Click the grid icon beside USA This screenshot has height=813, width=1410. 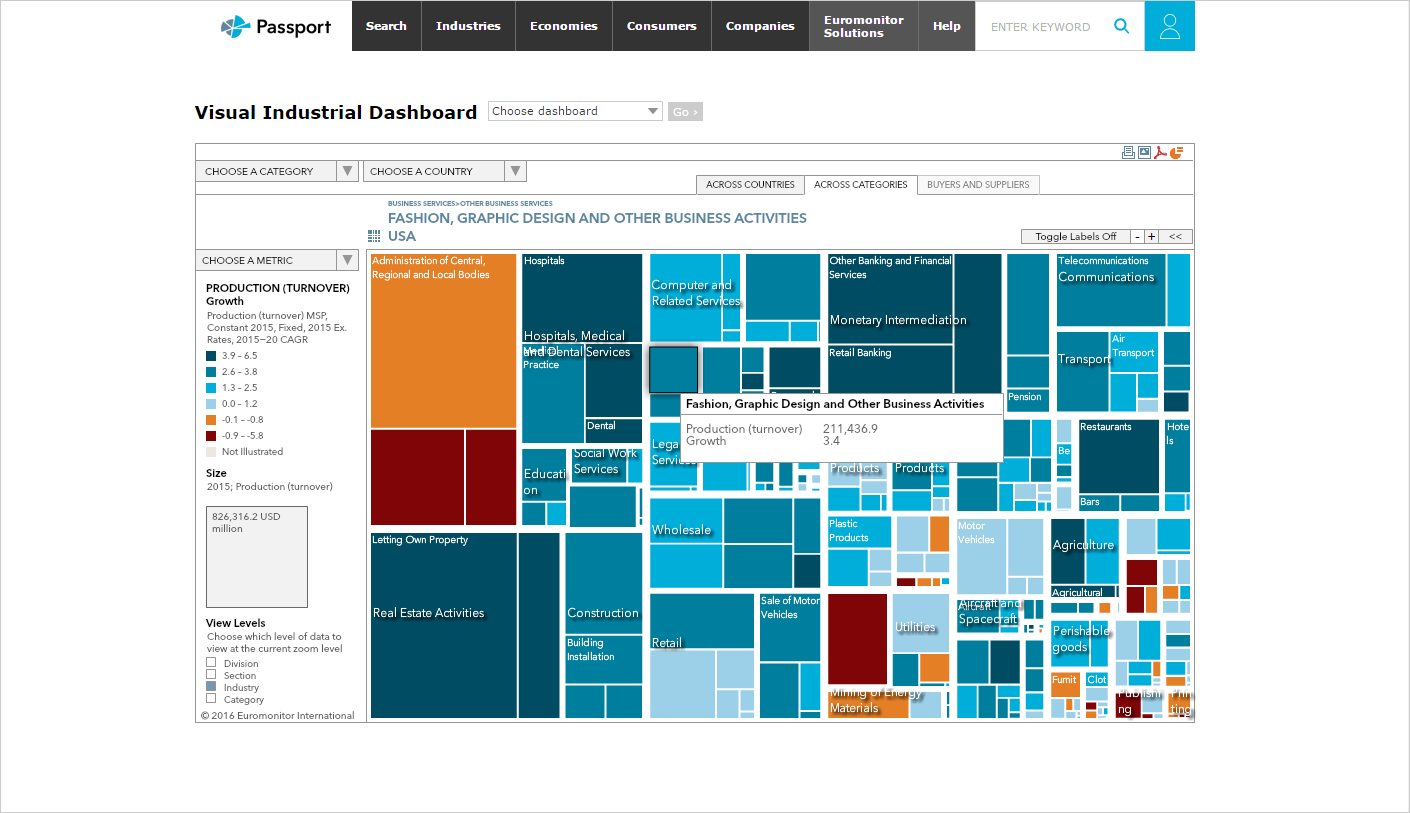(374, 236)
